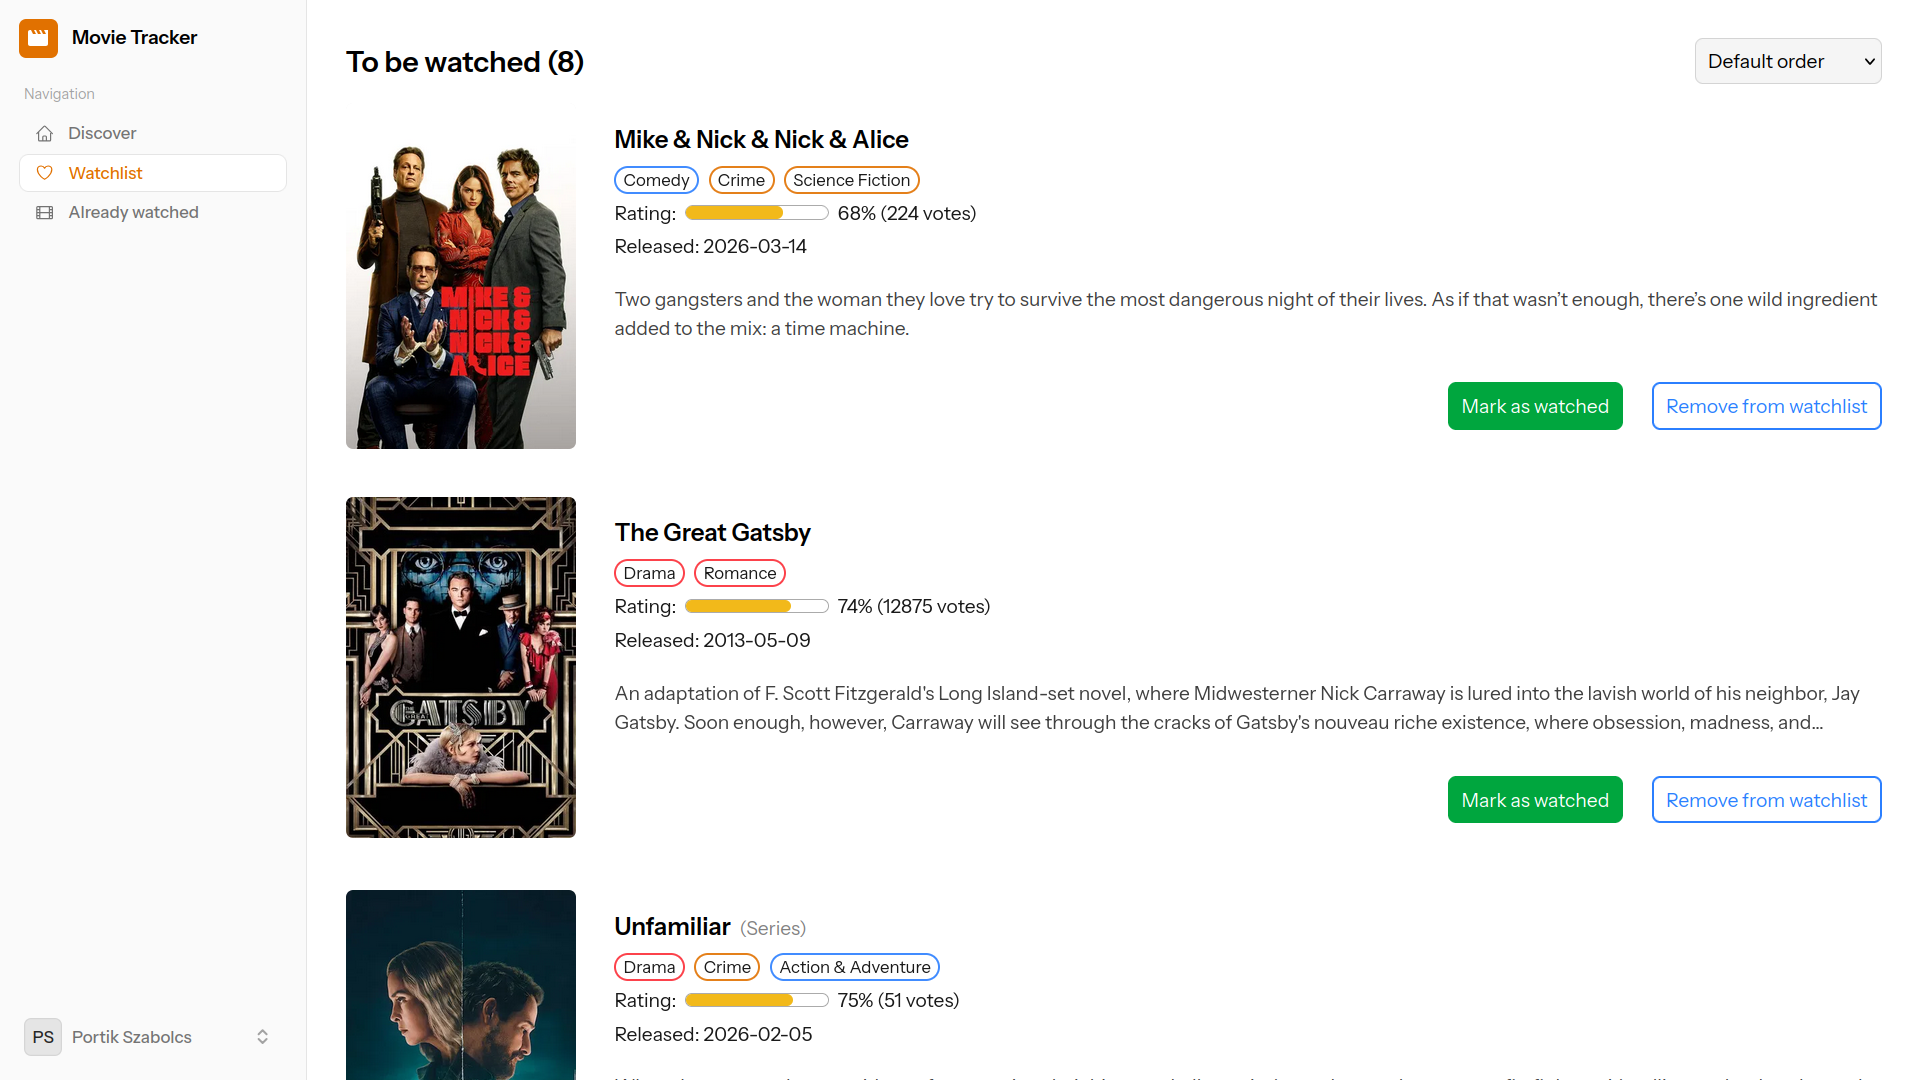The height and width of the screenshot is (1080, 1920).
Task: Click The Great Gatsby rating bar
Action: pos(756,607)
